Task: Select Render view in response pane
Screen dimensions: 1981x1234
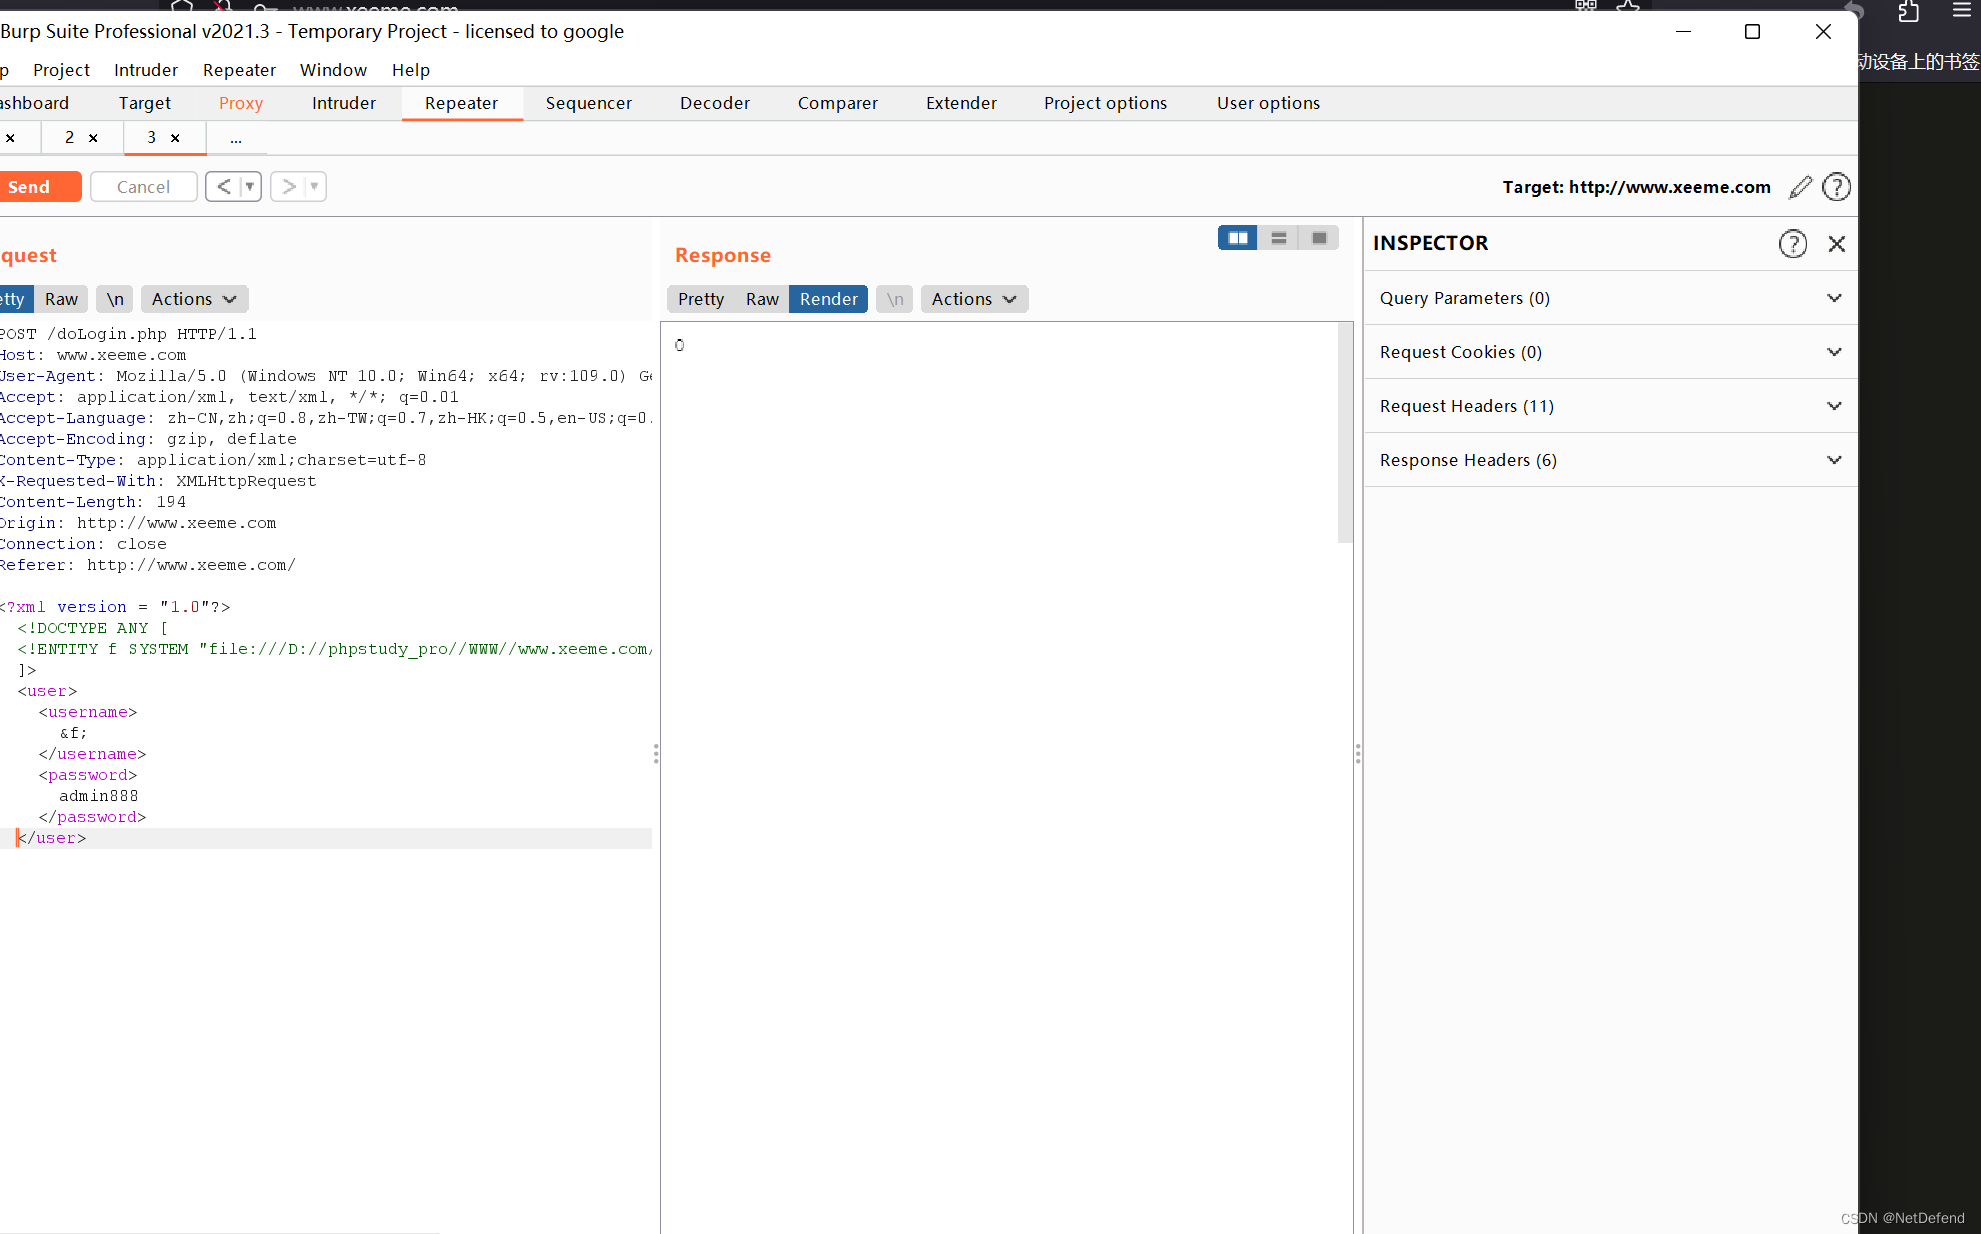Action: (x=829, y=299)
